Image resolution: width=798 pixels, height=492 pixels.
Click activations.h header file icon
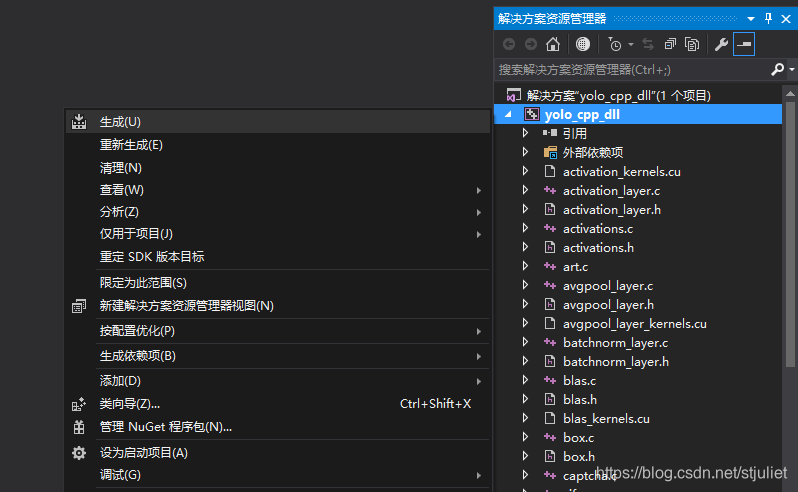550,248
